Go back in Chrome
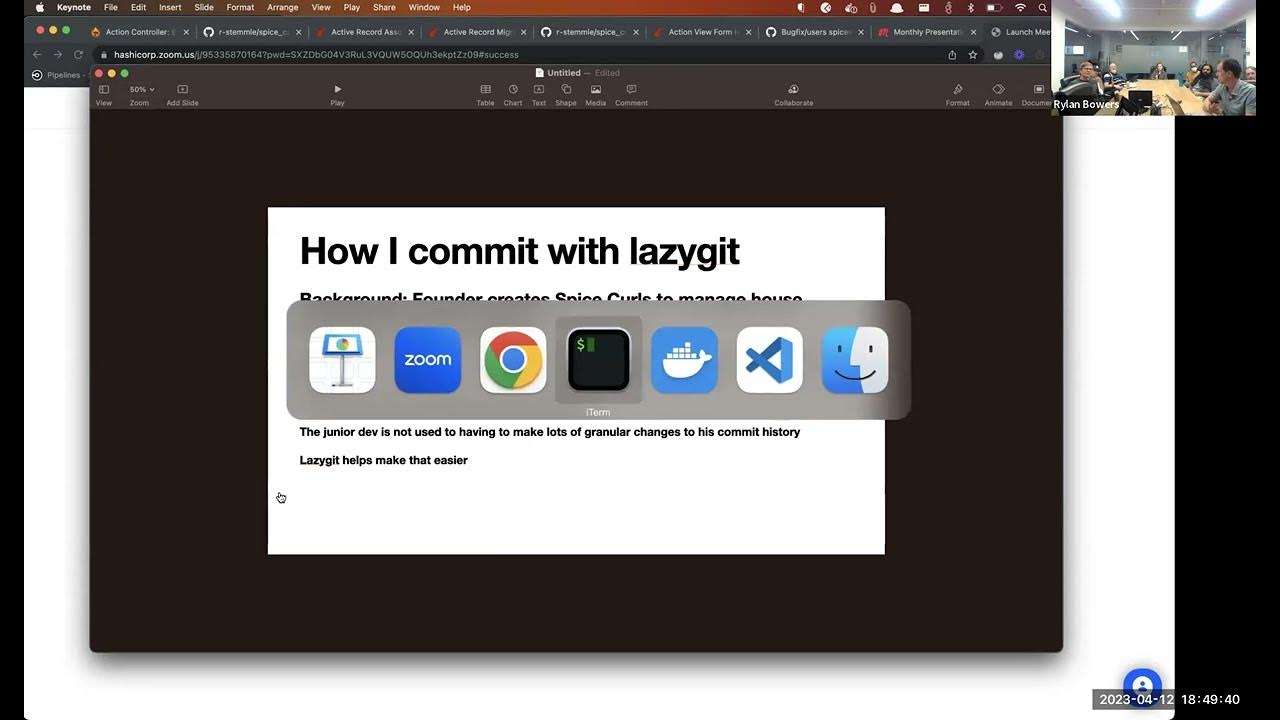Image resolution: width=1280 pixels, height=720 pixels. coord(37,55)
